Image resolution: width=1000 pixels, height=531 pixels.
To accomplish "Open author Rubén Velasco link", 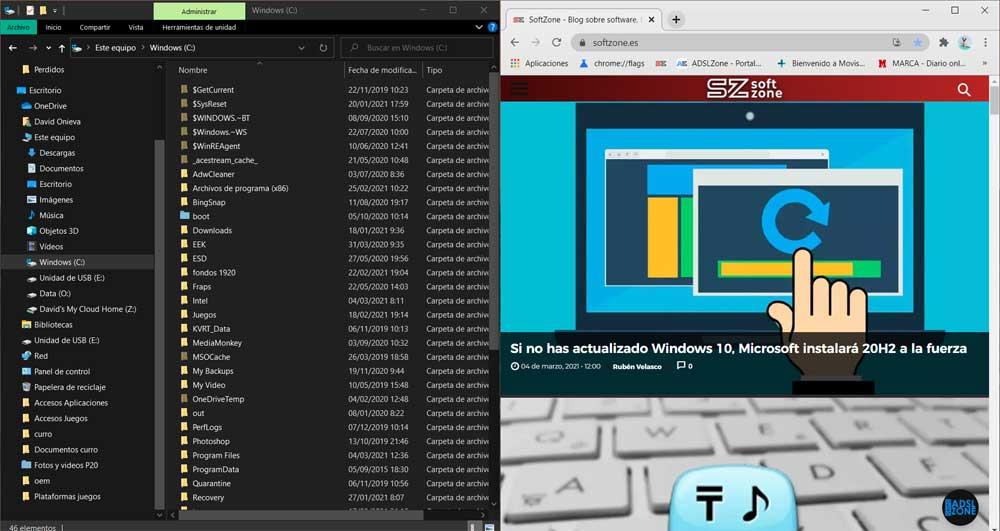I will [x=636, y=367].
